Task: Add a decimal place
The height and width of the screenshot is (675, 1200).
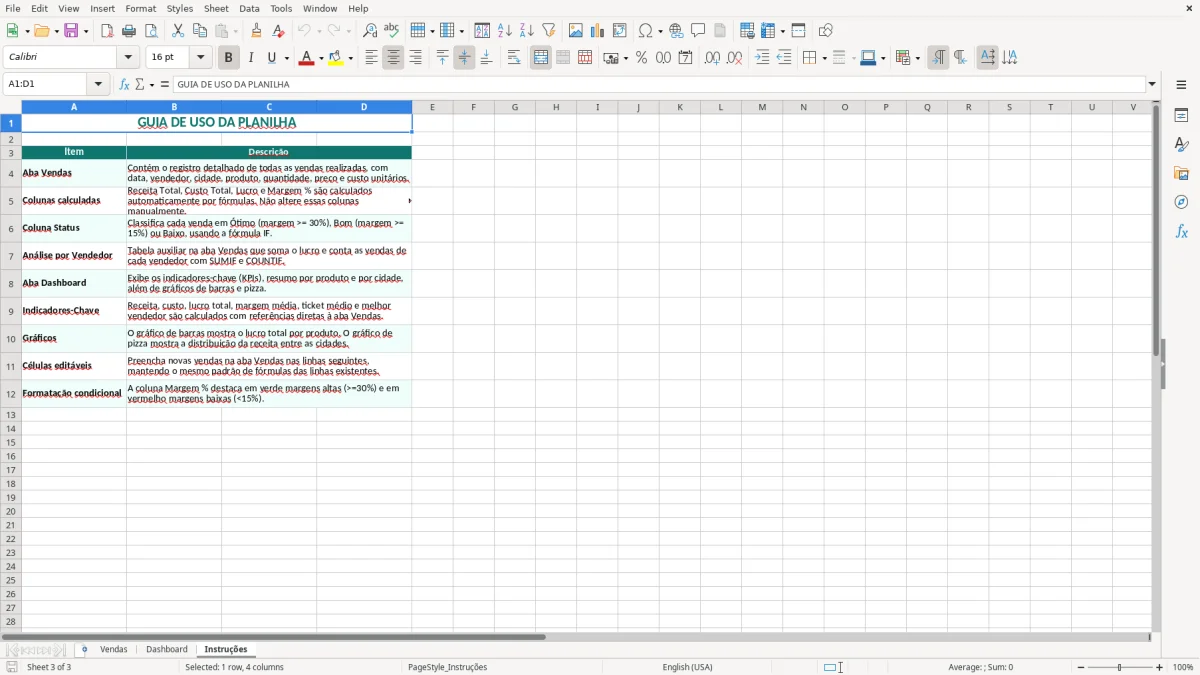Action: tap(712, 58)
